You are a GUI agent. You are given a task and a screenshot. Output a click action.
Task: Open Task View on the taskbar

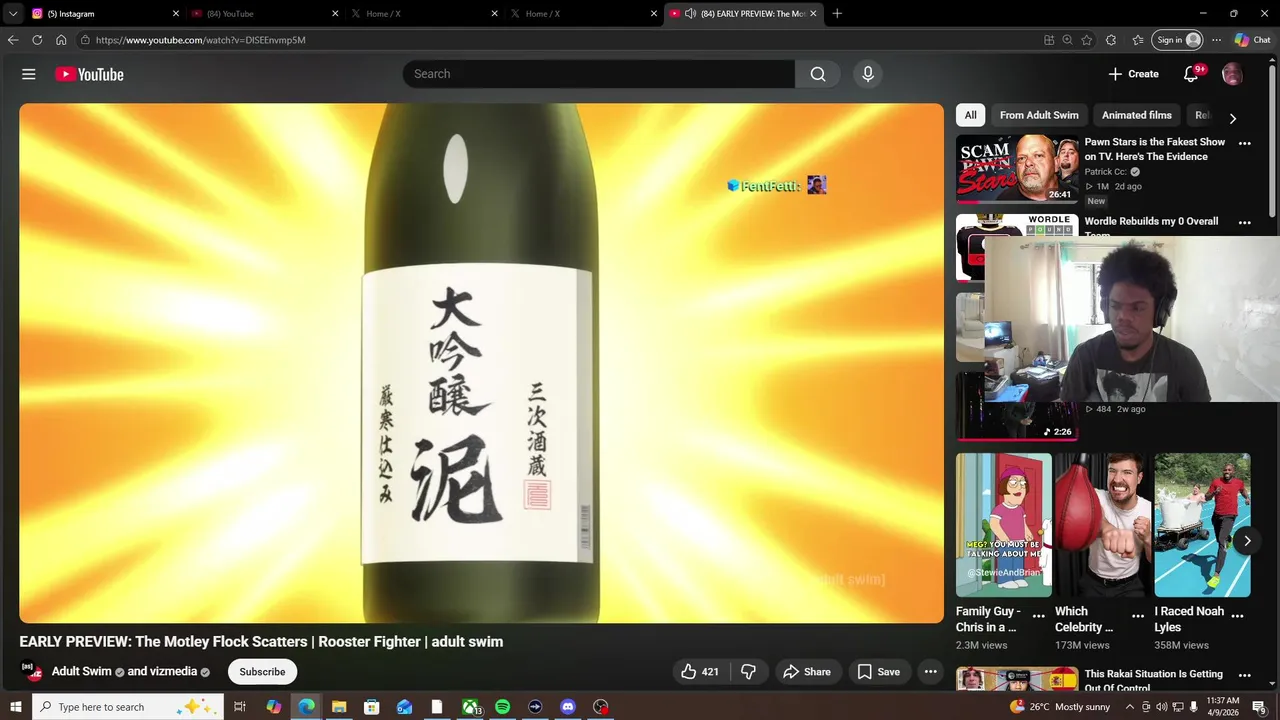coord(240,707)
